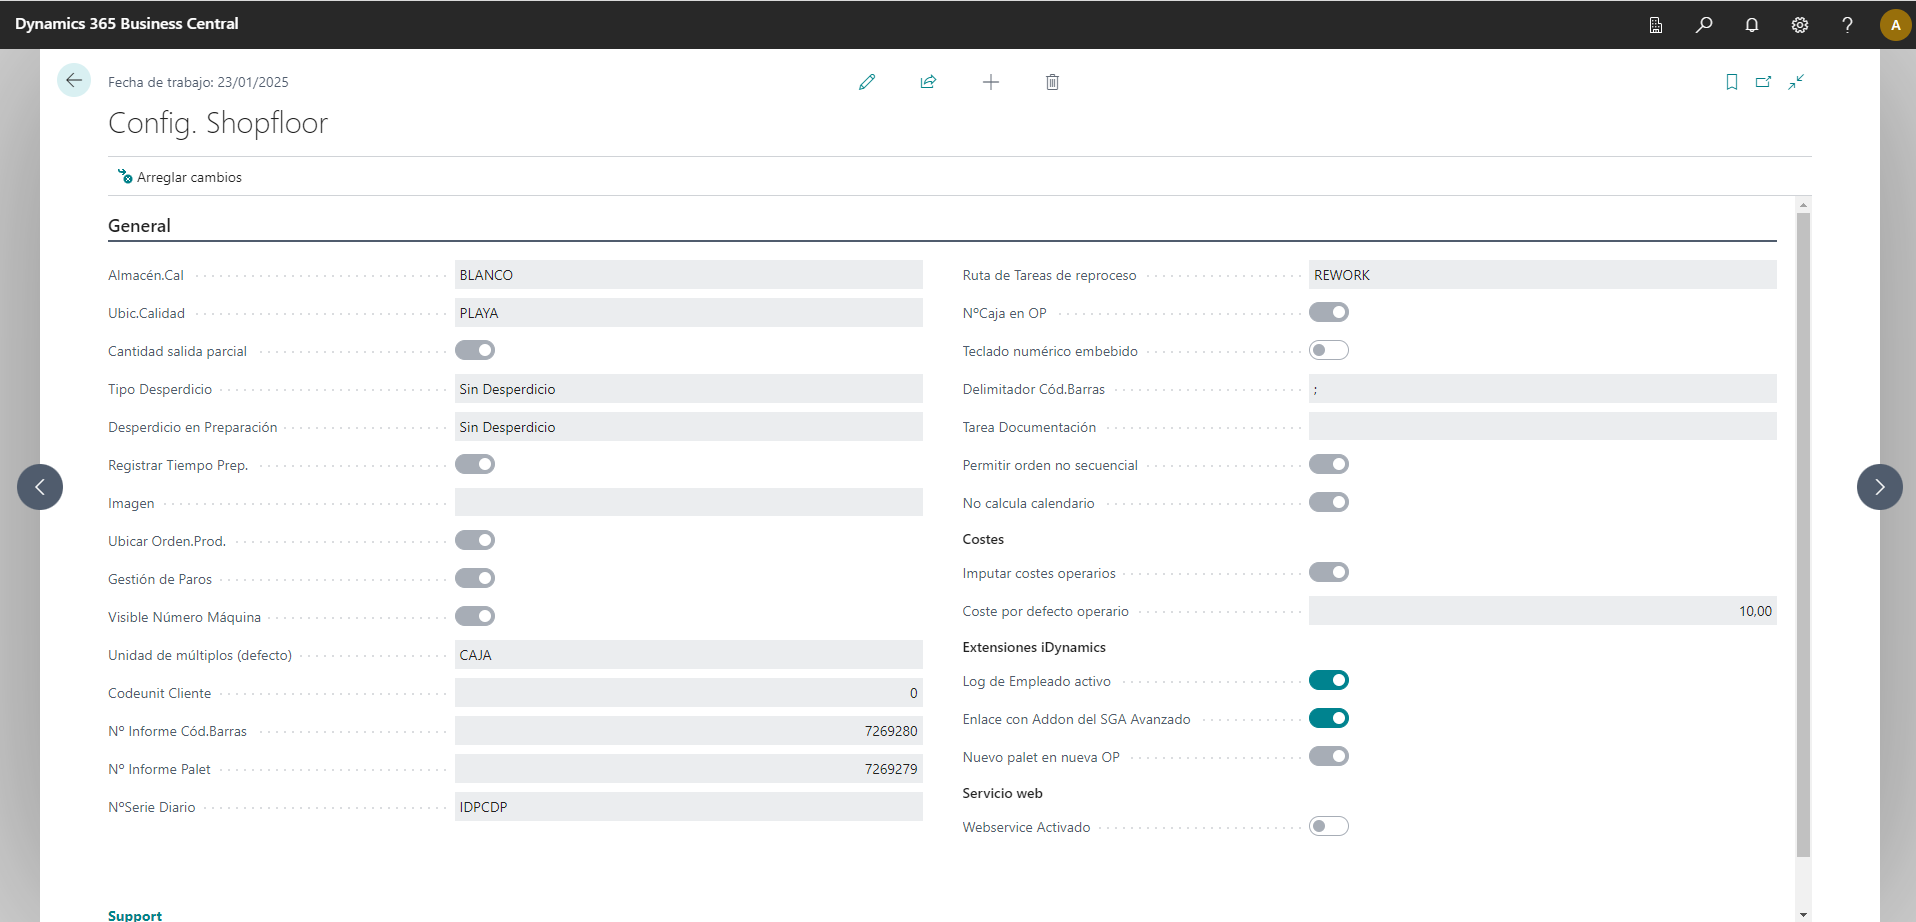Screen dimensions: 1916x922
Task: Toggle Teclado numérico embebido switch
Action: pos(1328,351)
